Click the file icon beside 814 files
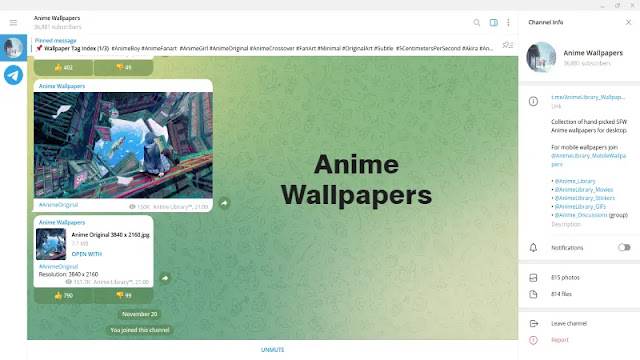Viewport: 640px width, 360px height. 533,294
